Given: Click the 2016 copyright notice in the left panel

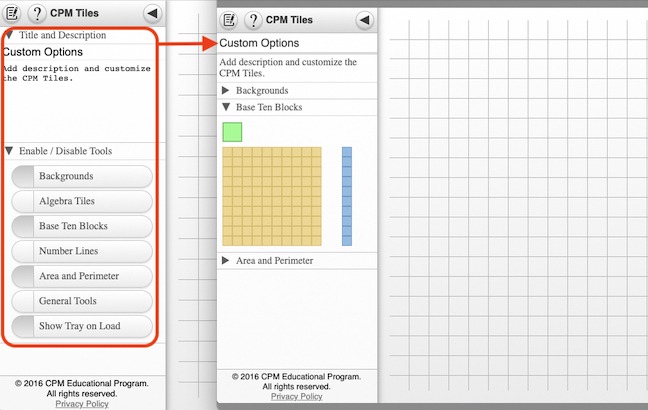Looking at the screenshot, I should pos(82,389).
